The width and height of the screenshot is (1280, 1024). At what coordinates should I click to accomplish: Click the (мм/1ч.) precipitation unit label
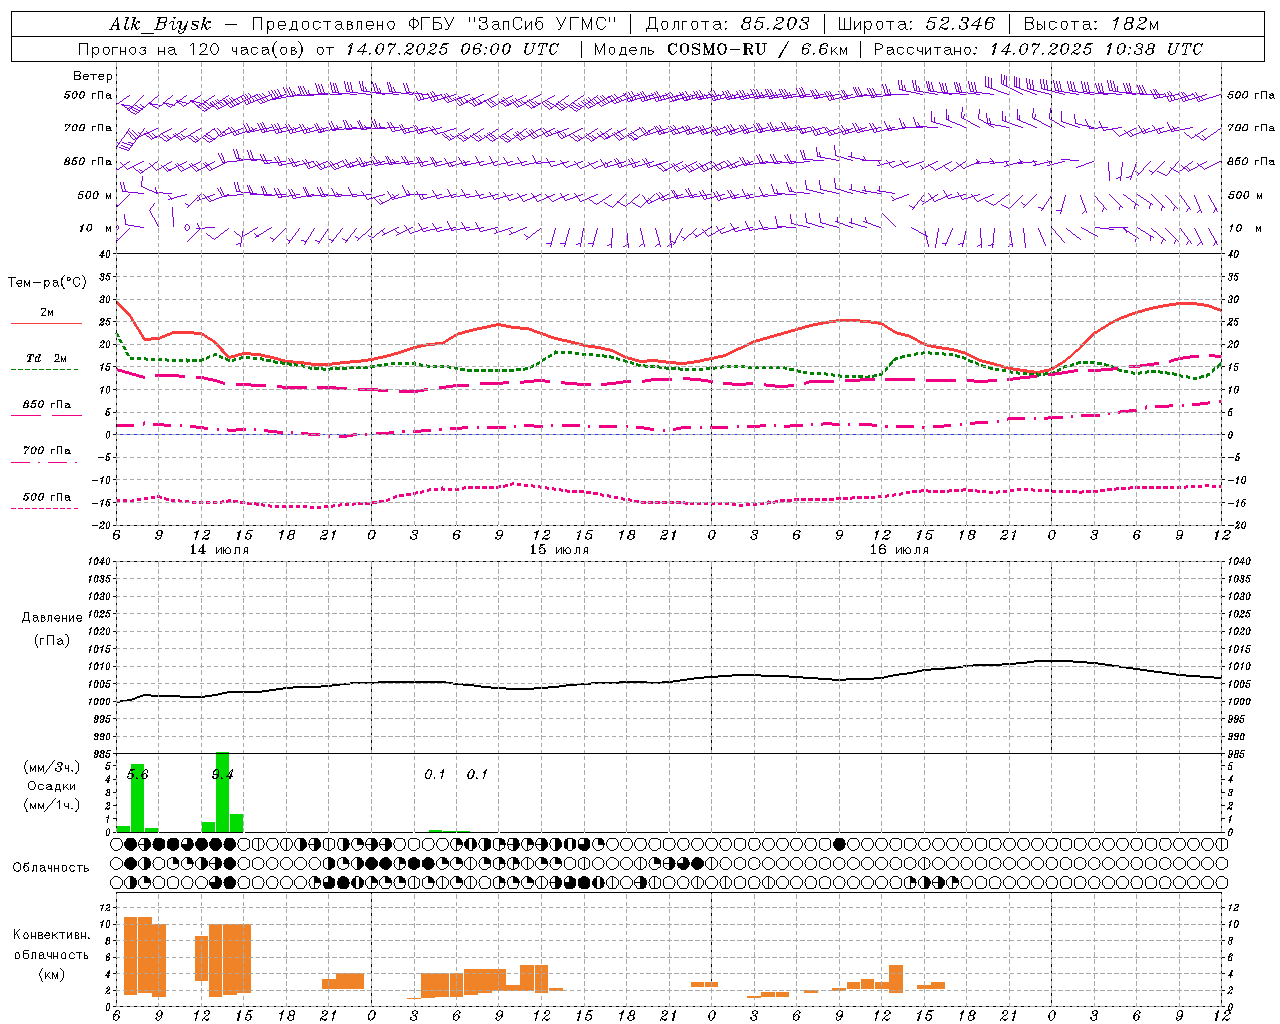tap(51, 805)
